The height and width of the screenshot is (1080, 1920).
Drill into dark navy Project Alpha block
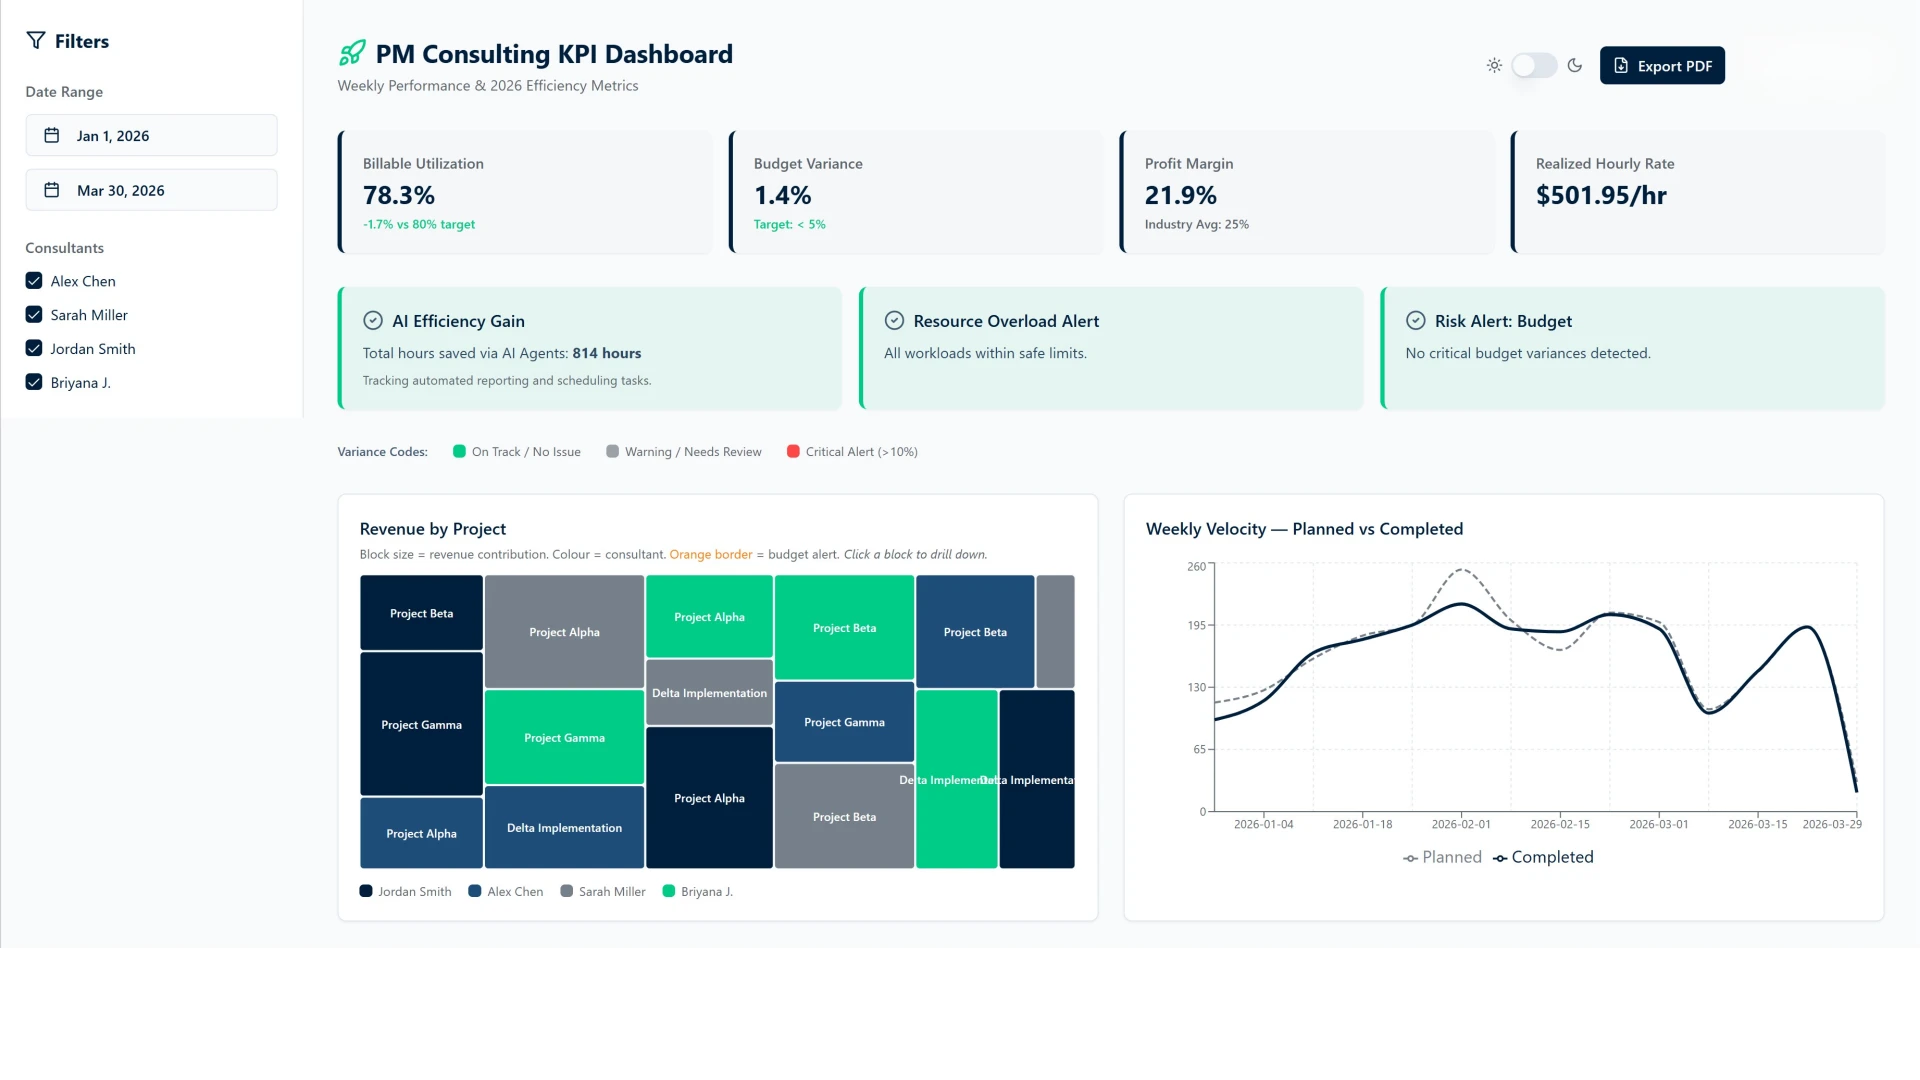pos(709,798)
